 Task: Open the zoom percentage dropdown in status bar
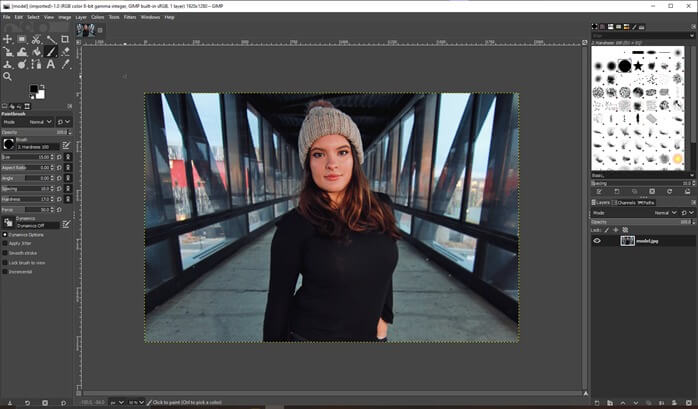point(136,402)
